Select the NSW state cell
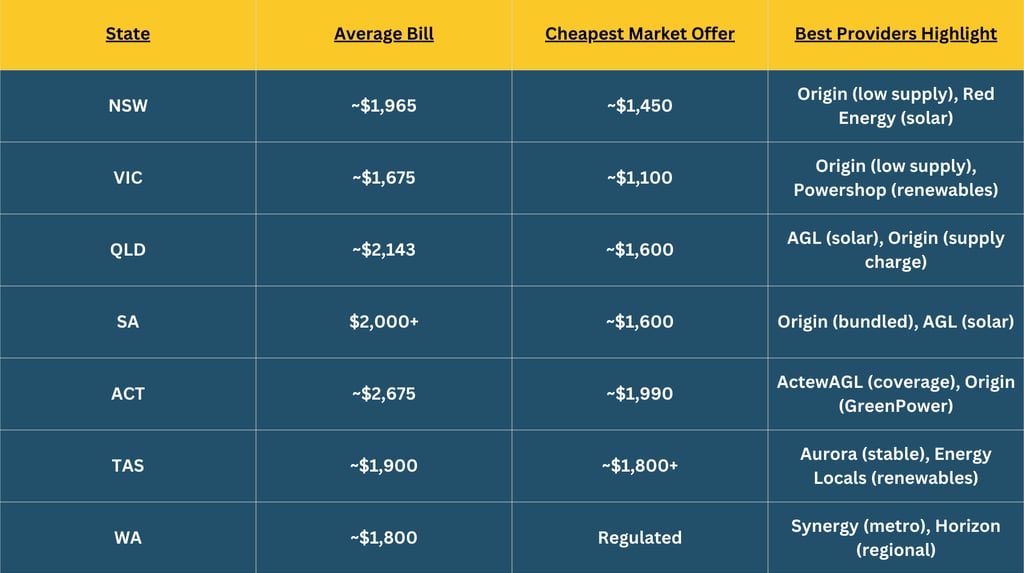Screen dimensions: 1024x573 (x=128, y=106)
